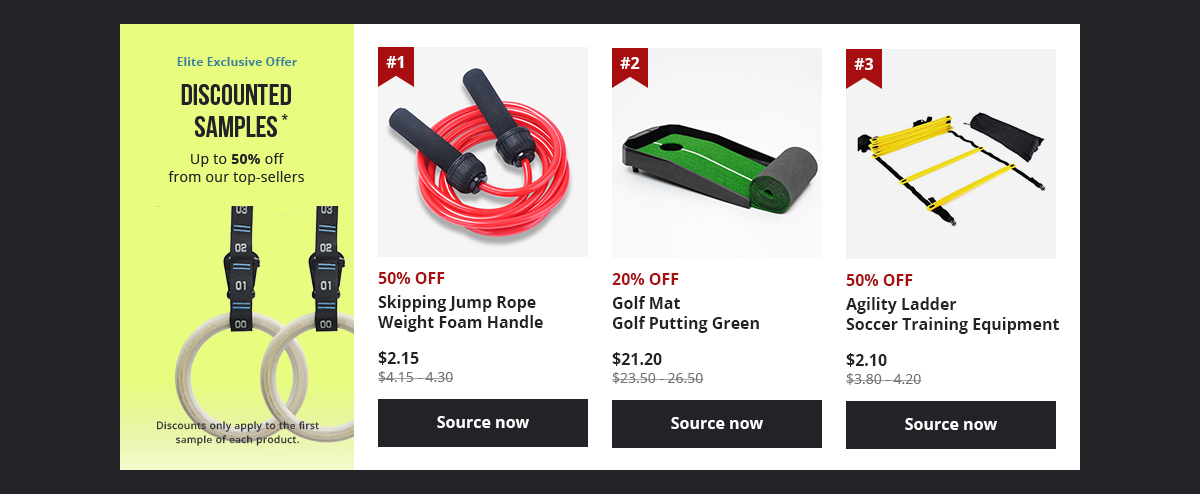Open Agility Ladder Soccer Training Equipment title

[x=952, y=314]
